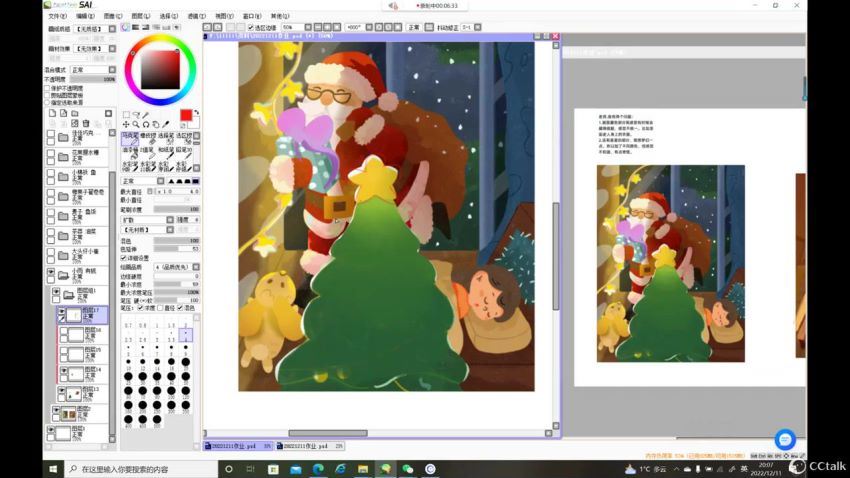
Task: Clear the layer icon next to trash
Action: (75, 124)
